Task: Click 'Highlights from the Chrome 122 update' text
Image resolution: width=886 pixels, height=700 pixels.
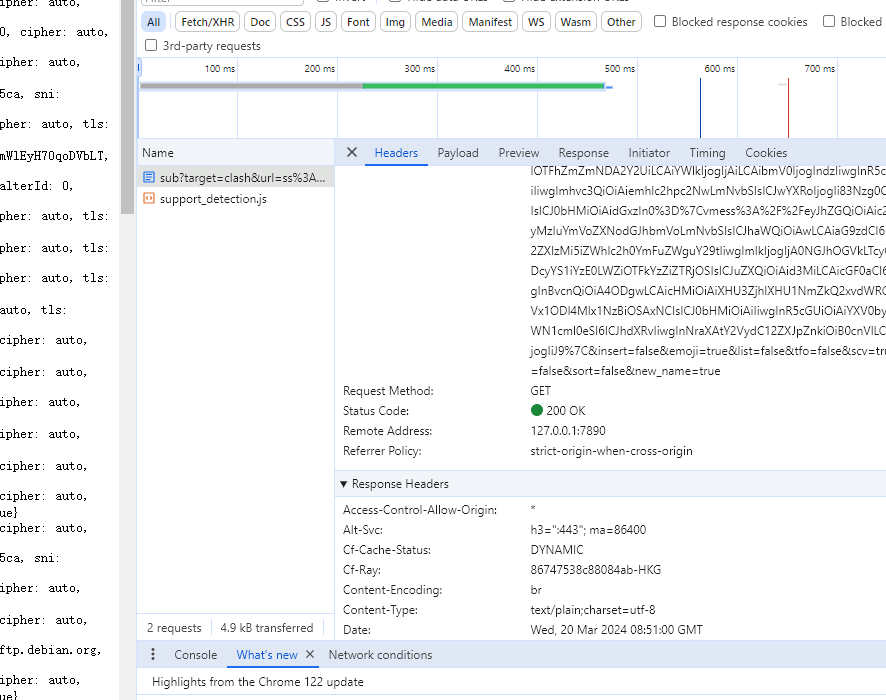Action: [258, 682]
